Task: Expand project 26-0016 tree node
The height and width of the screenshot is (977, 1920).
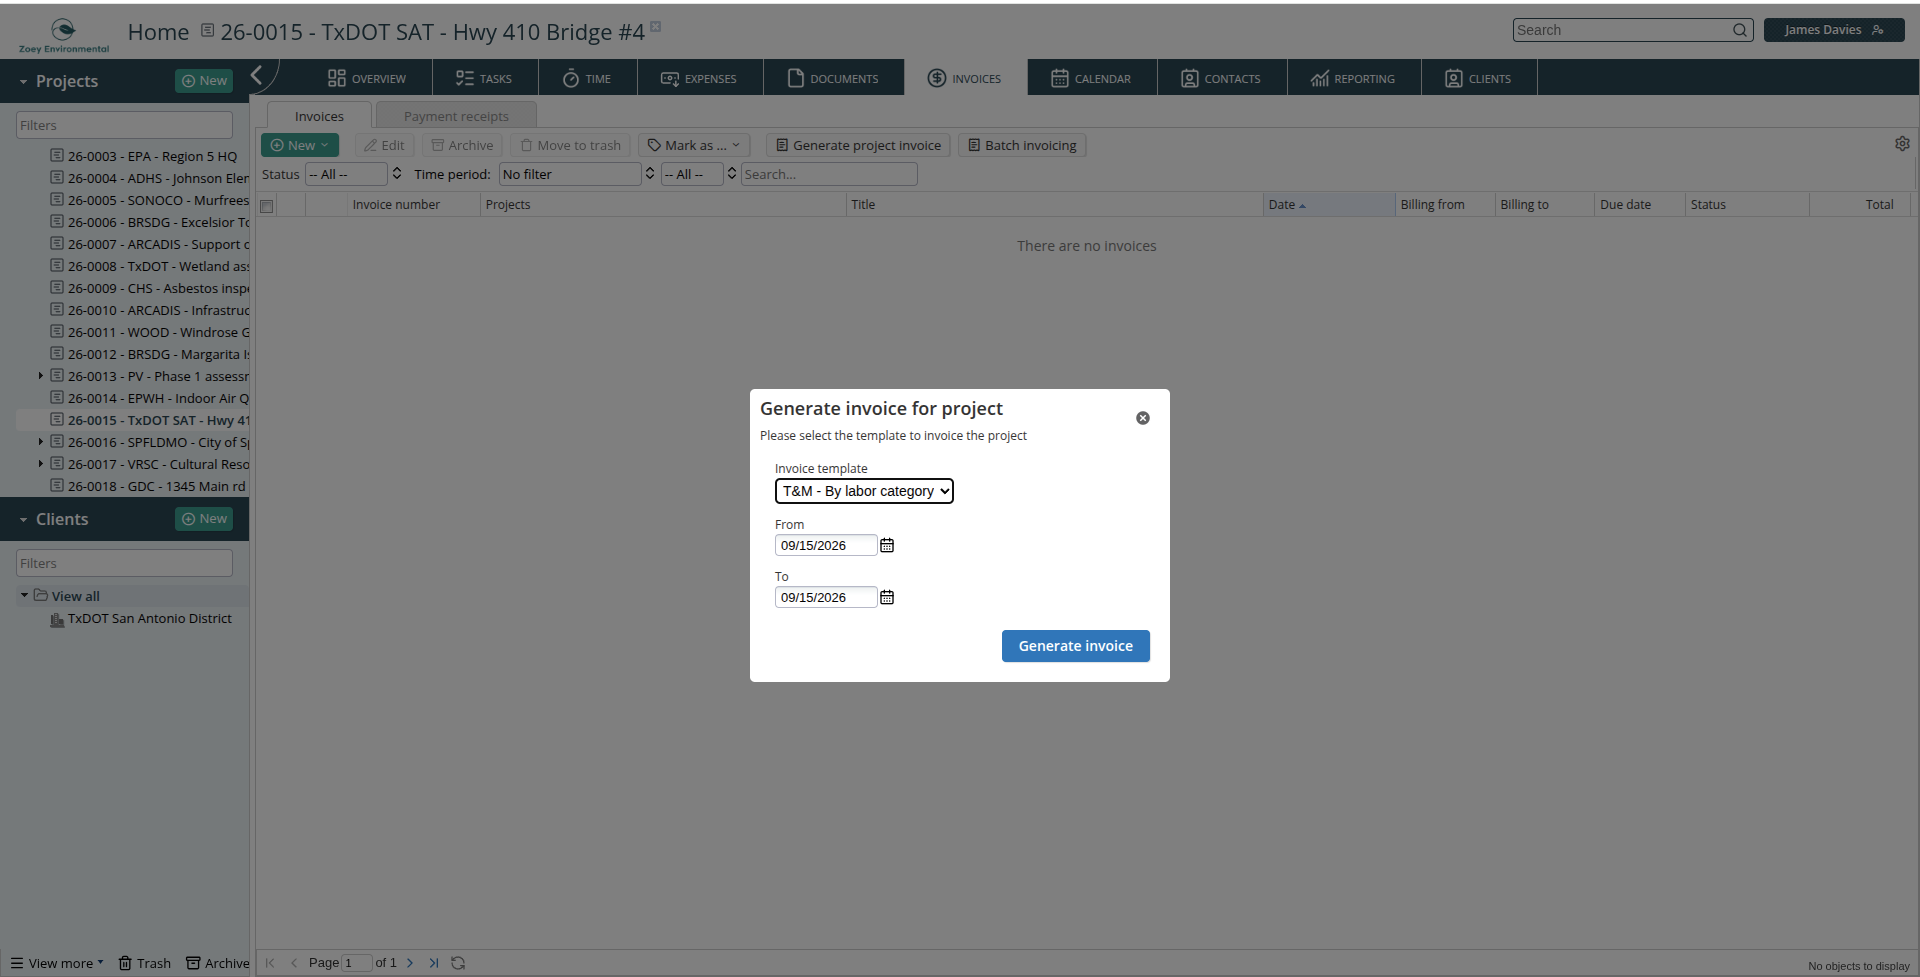Action: 41,442
